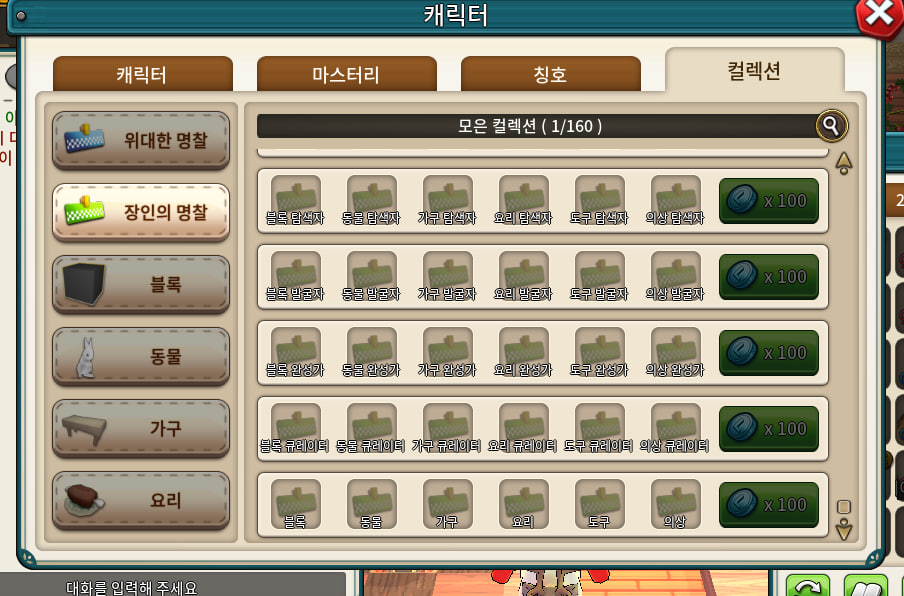Switch to the 캐릭터 tab
The image size is (904, 596).
(142, 74)
